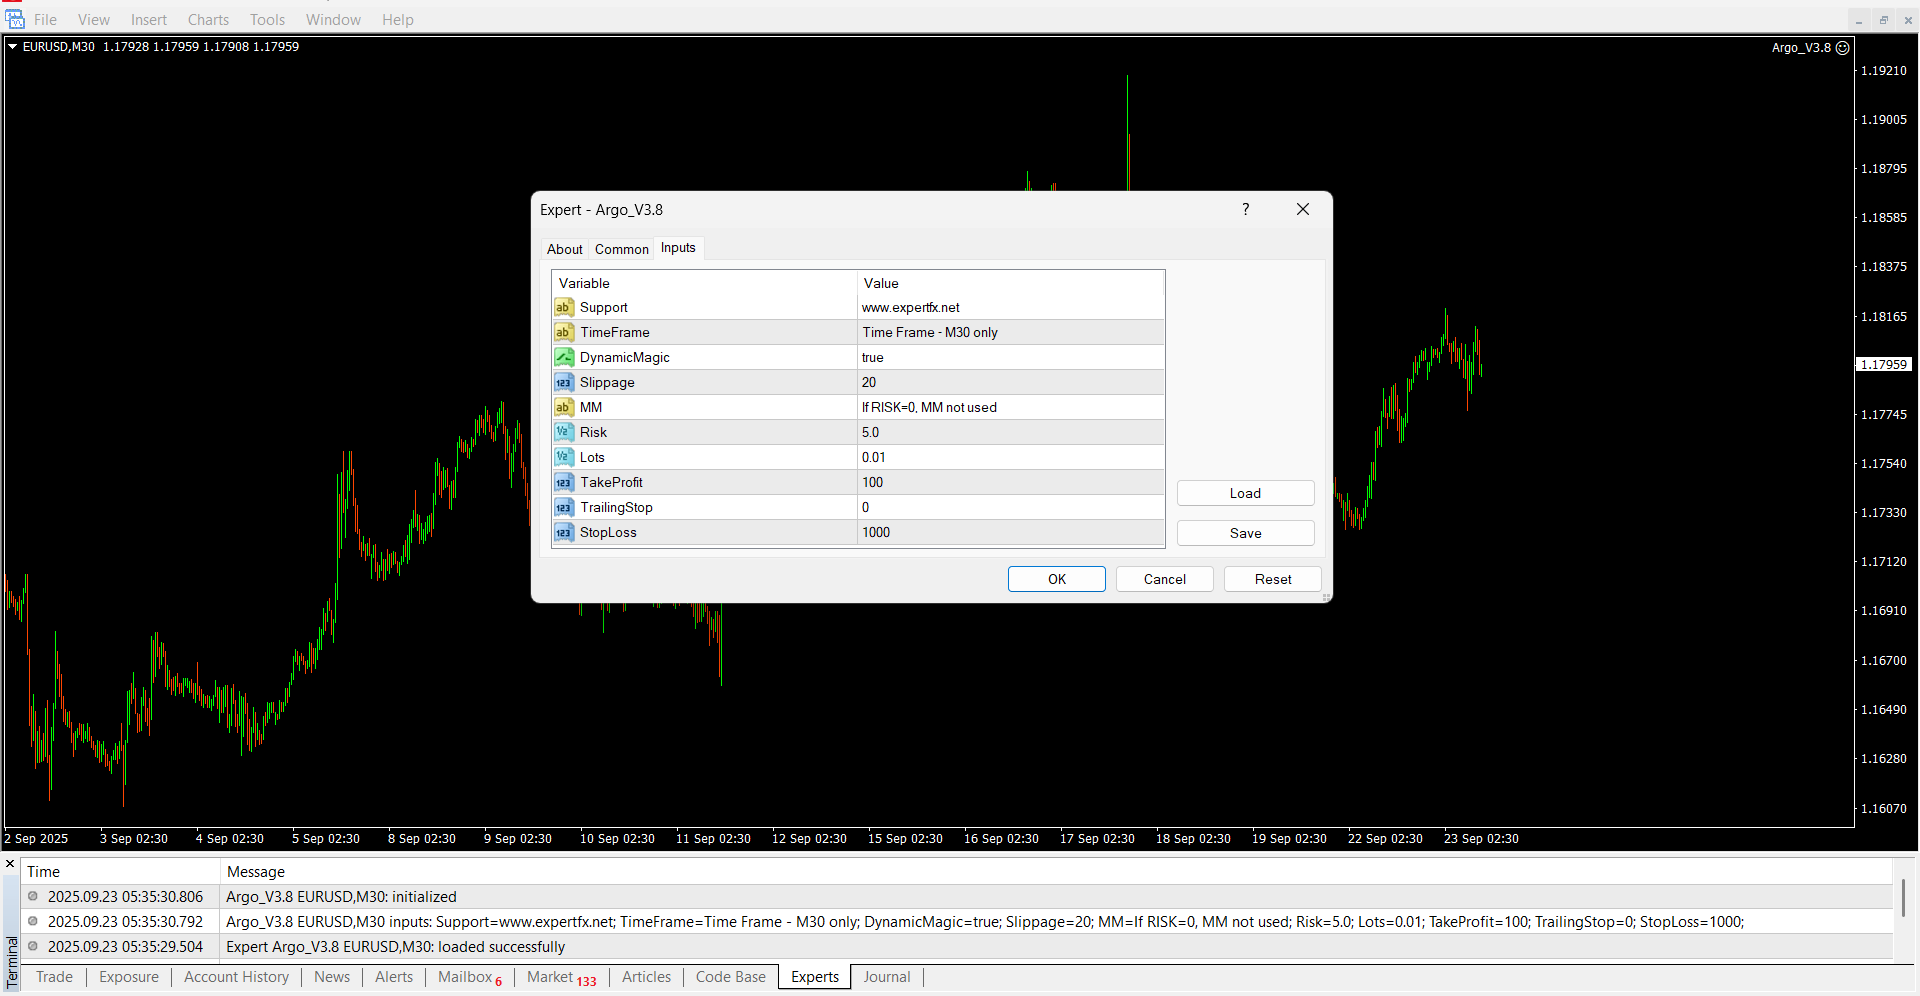Click the terminal log vertical scrollbar
The width and height of the screenshot is (1920, 996).
pyautogui.click(x=1903, y=897)
